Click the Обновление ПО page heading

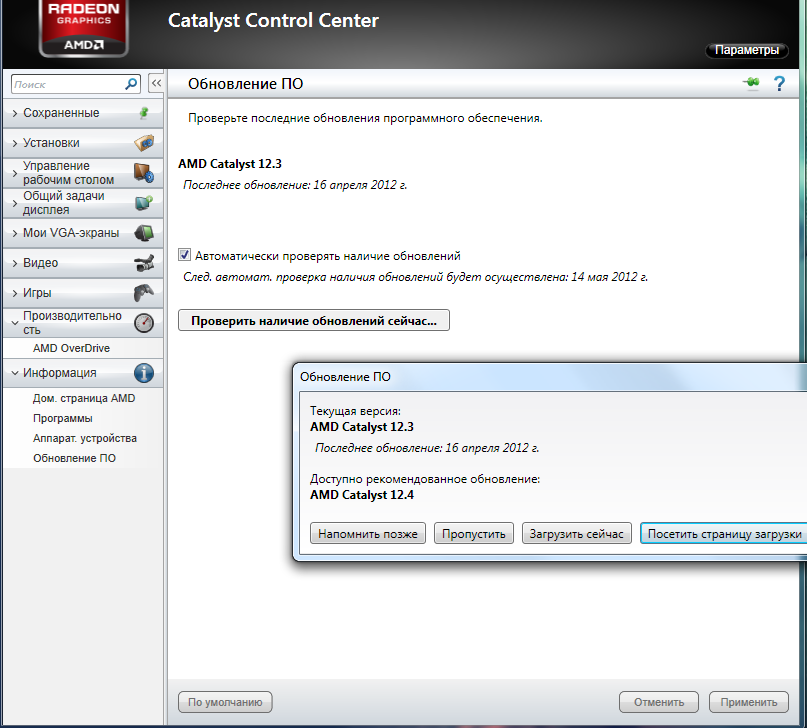[x=245, y=84]
